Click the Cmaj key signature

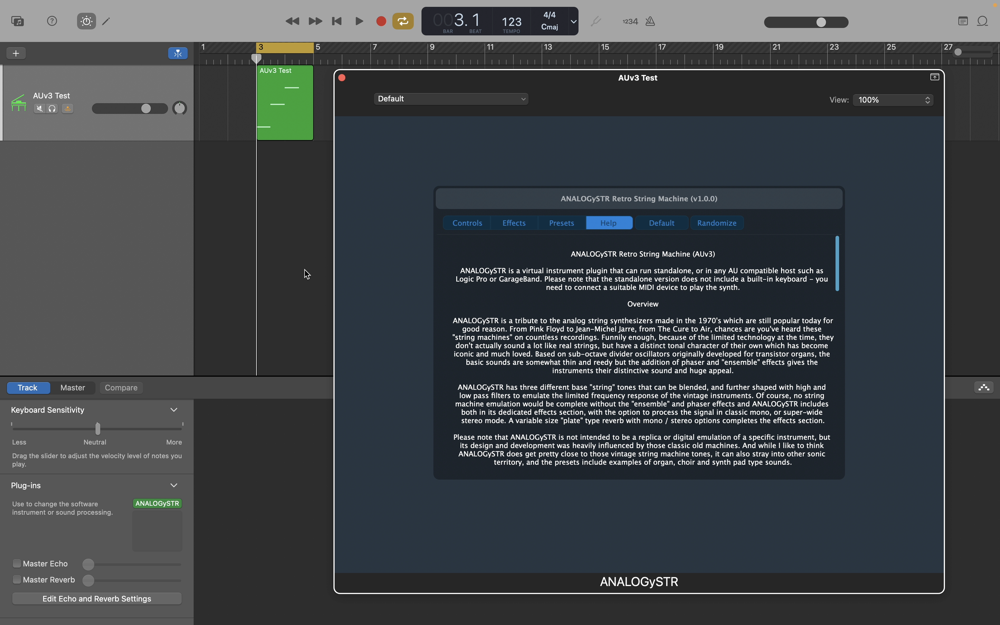point(549,27)
